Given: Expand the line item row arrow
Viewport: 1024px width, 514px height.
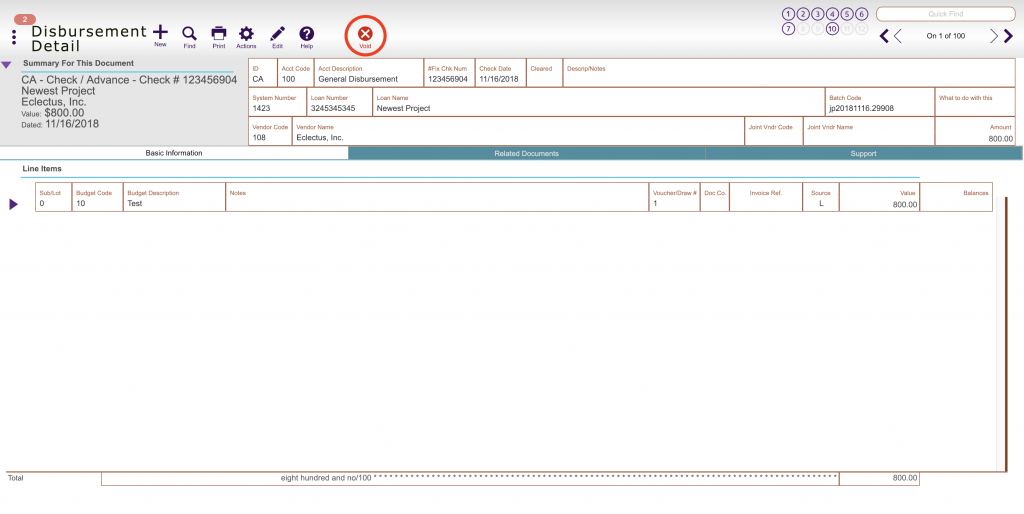Looking at the screenshot, I should tap(13, 204).
